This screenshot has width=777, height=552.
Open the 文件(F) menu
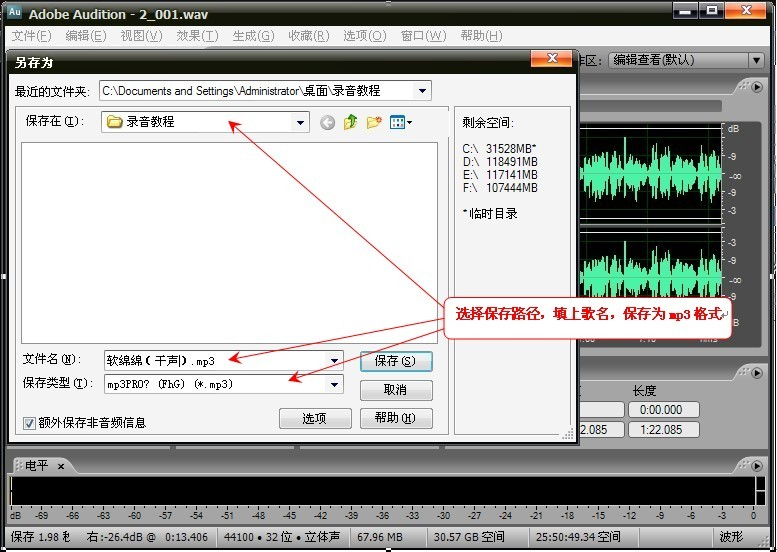pyautogui.click(x=31, y=36)
